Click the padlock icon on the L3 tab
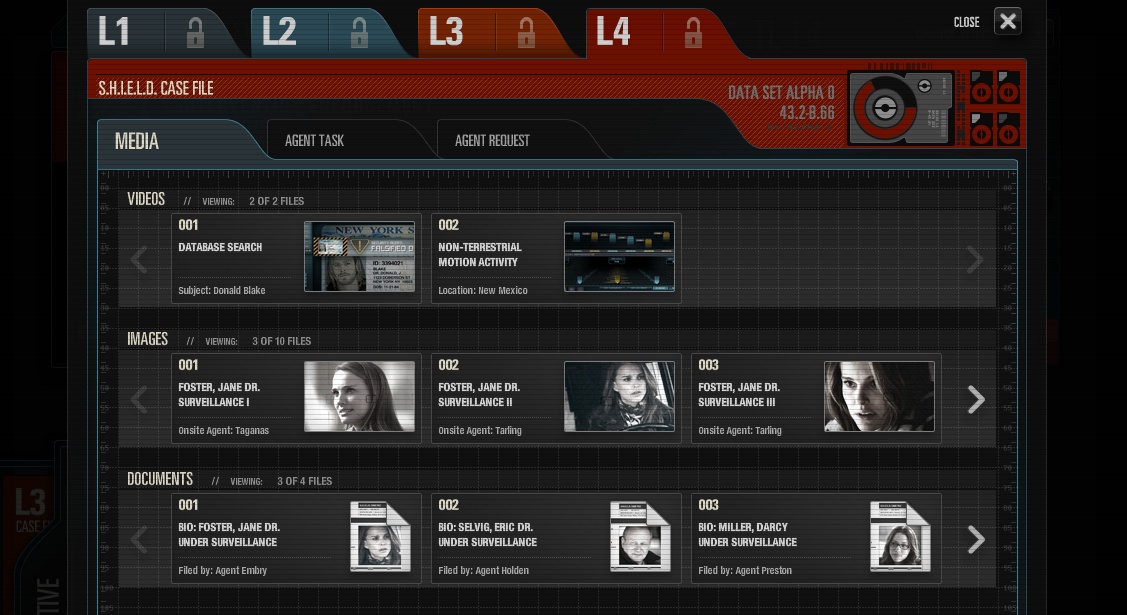The height and width of the screenshot is (615, 1127). 526,34
